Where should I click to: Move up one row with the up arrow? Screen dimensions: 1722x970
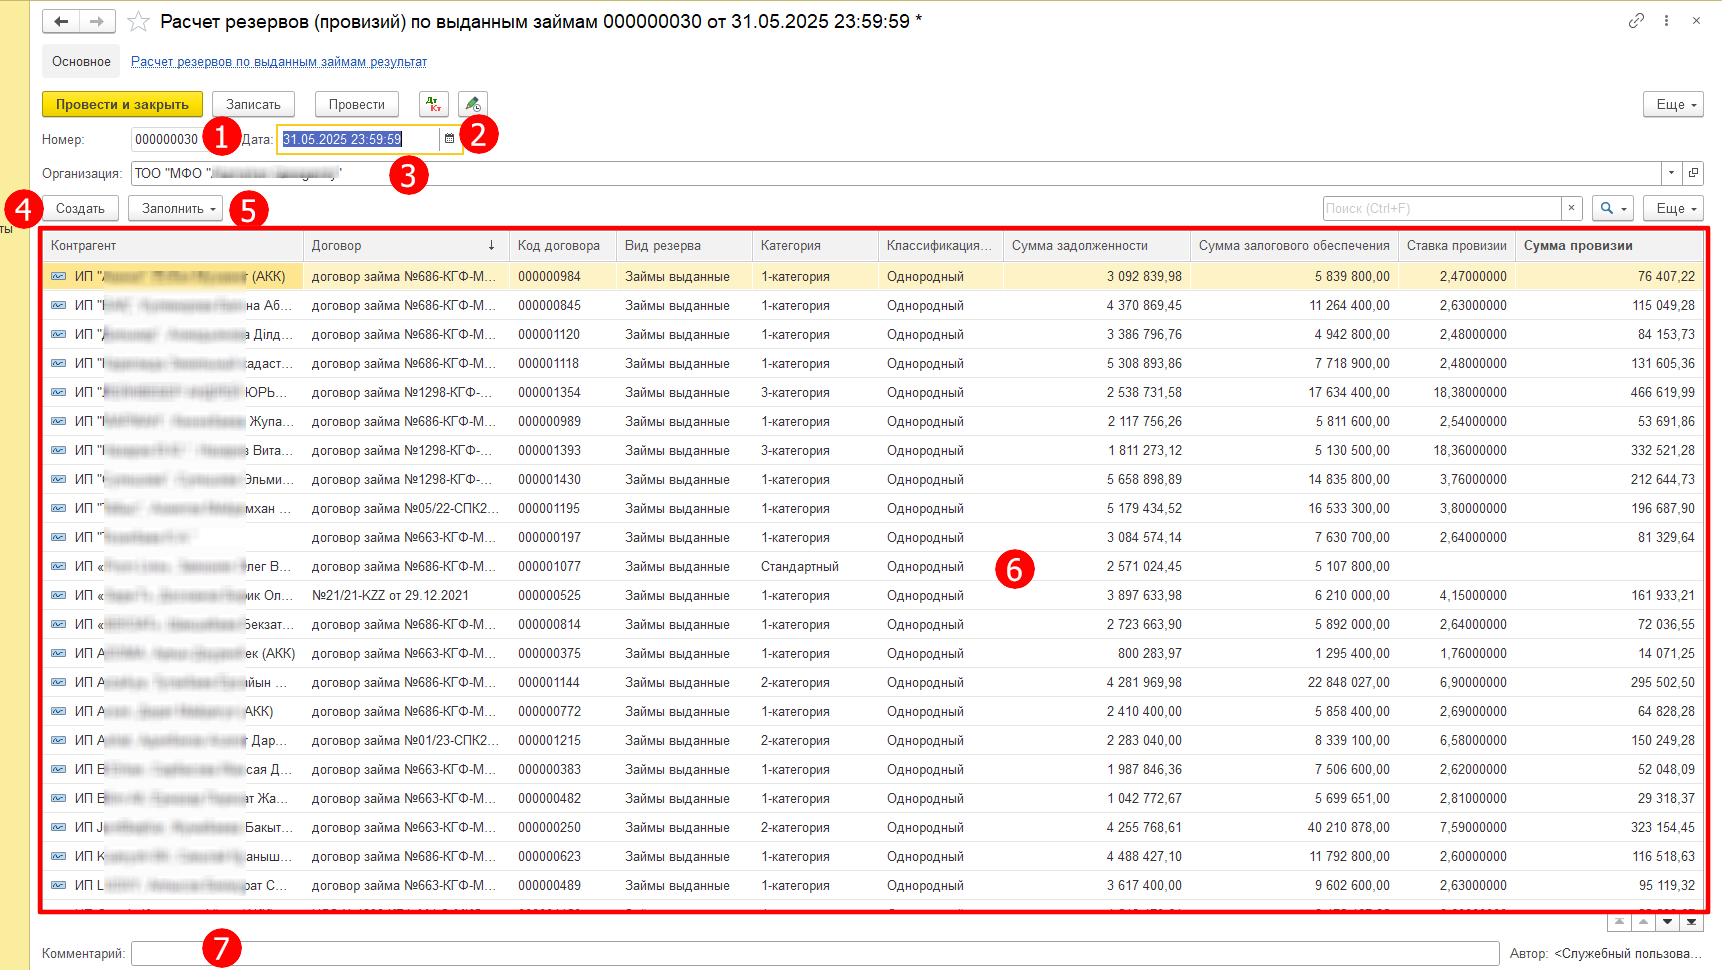1643,922
